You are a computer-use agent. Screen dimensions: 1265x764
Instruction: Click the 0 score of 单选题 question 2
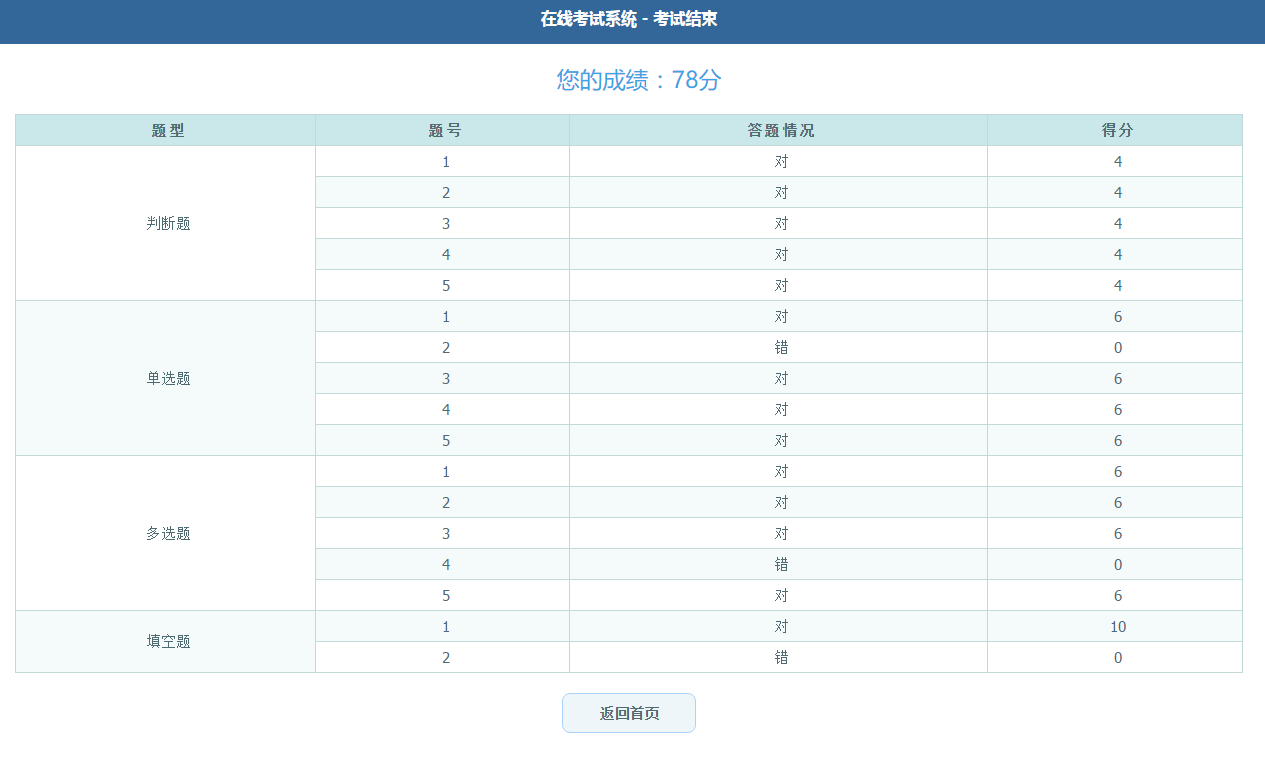pyautogui.click(x=1117, y=347)
